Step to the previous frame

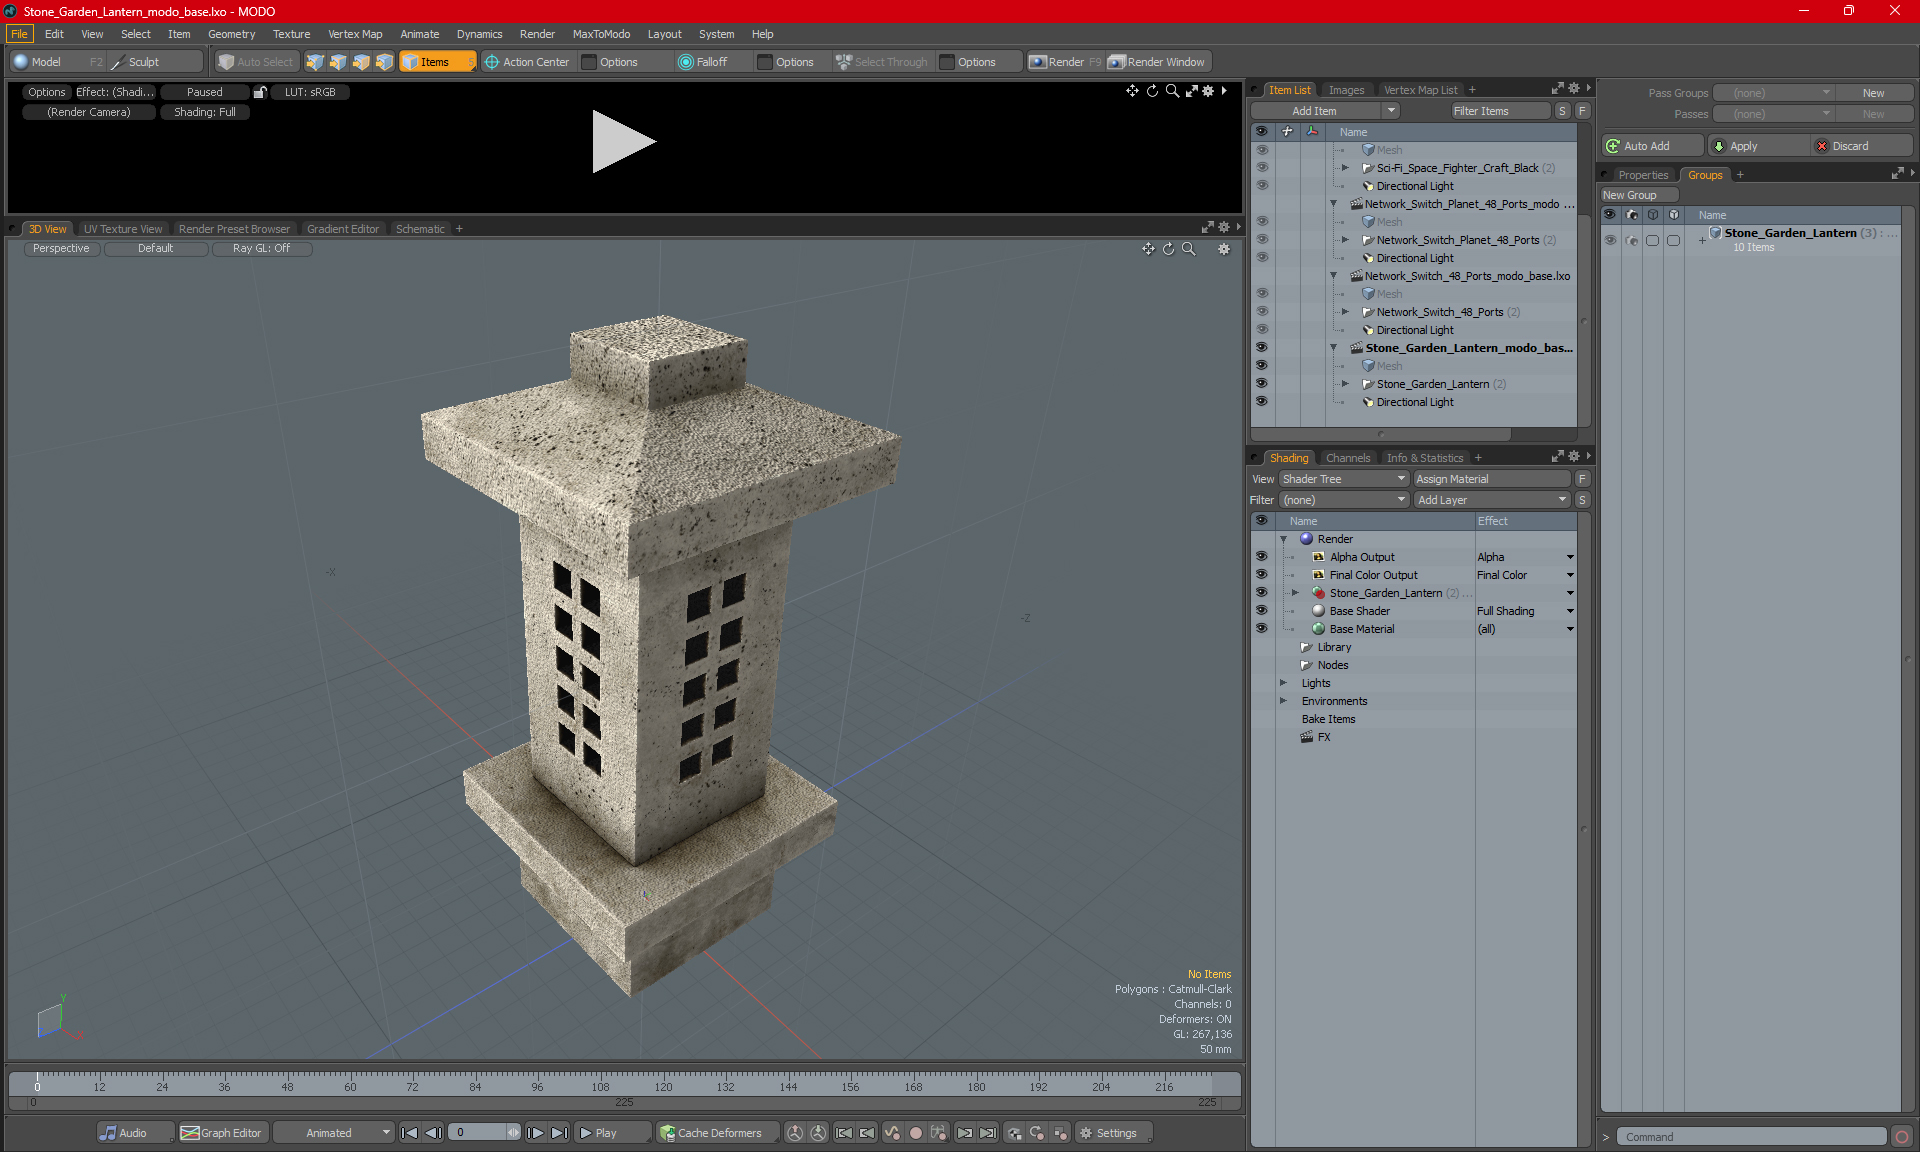pyautogui.click(x=433, y=1133)
